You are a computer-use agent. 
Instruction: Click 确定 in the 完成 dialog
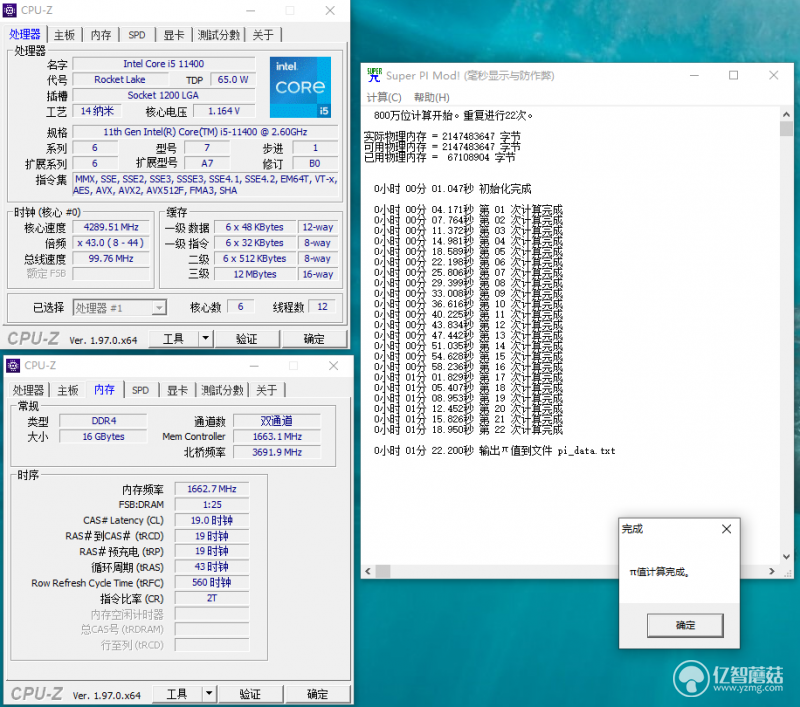click(685, 625)
